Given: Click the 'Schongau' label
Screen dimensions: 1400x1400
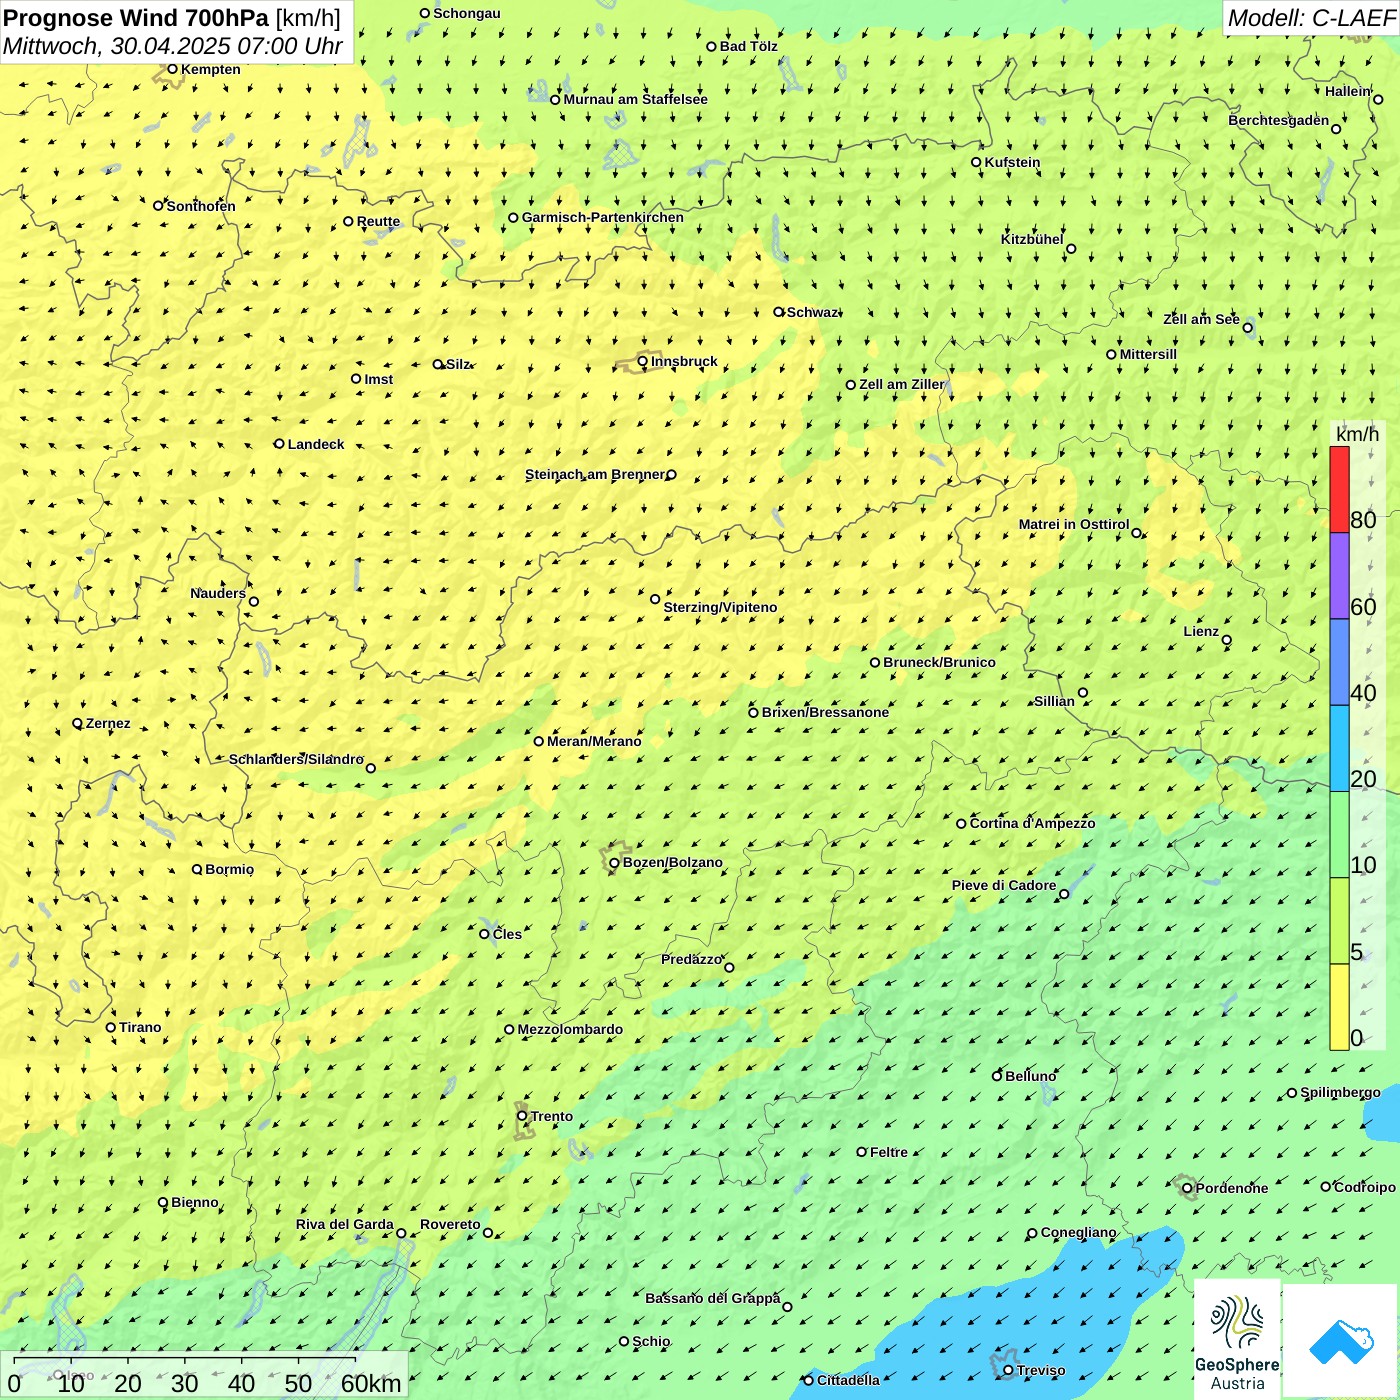Looking at the screenshot, I should 467,13.
